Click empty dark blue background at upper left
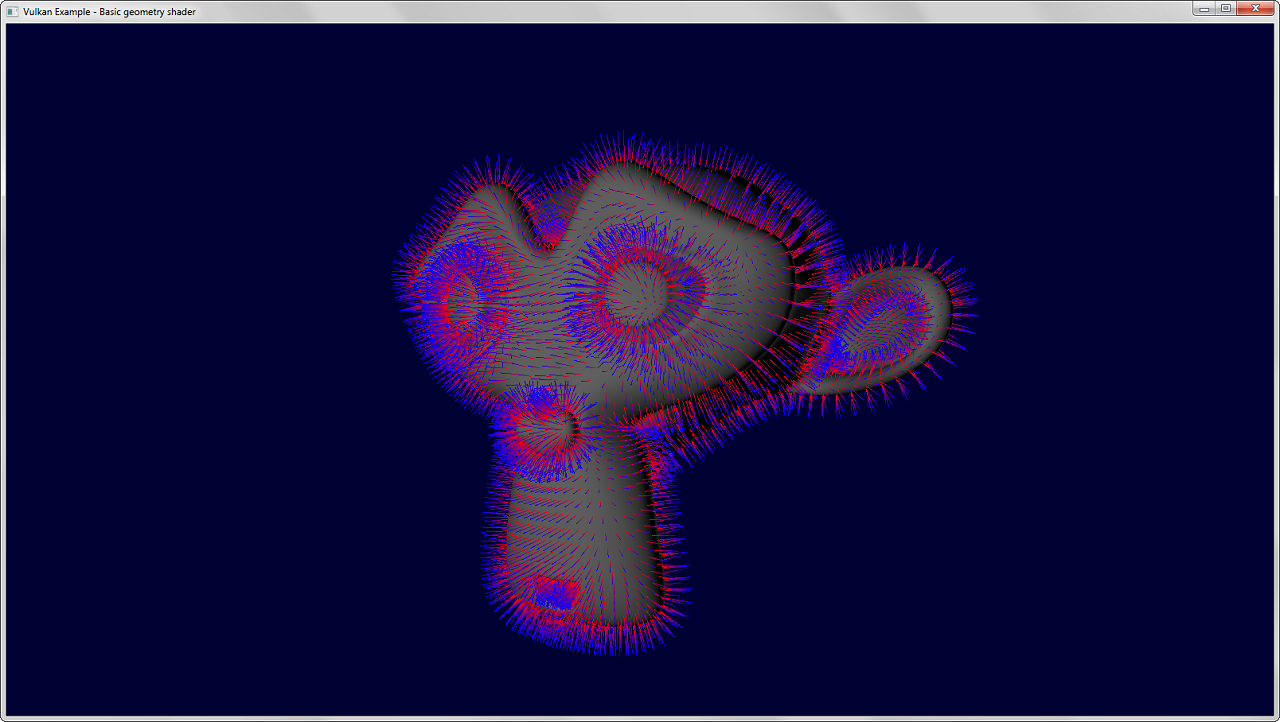 150,120
